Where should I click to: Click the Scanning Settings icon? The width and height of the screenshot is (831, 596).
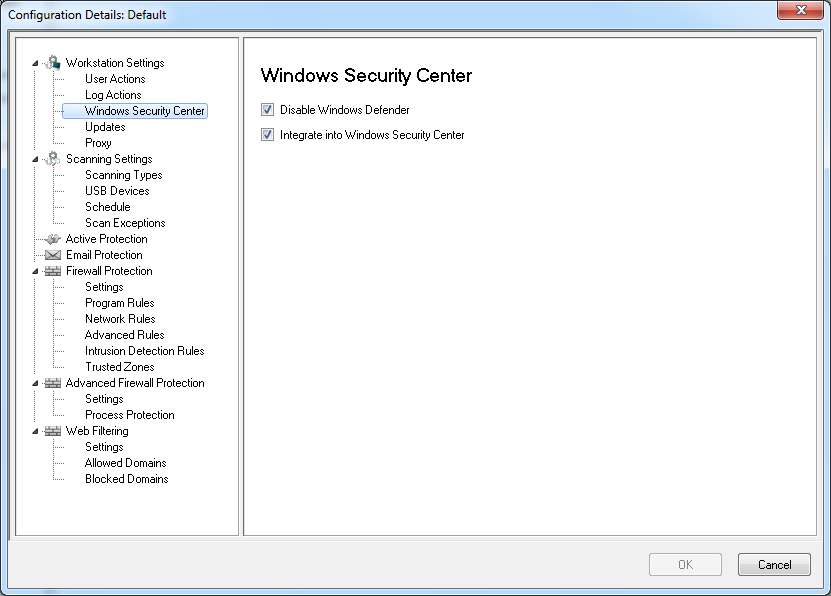(53, 159)
